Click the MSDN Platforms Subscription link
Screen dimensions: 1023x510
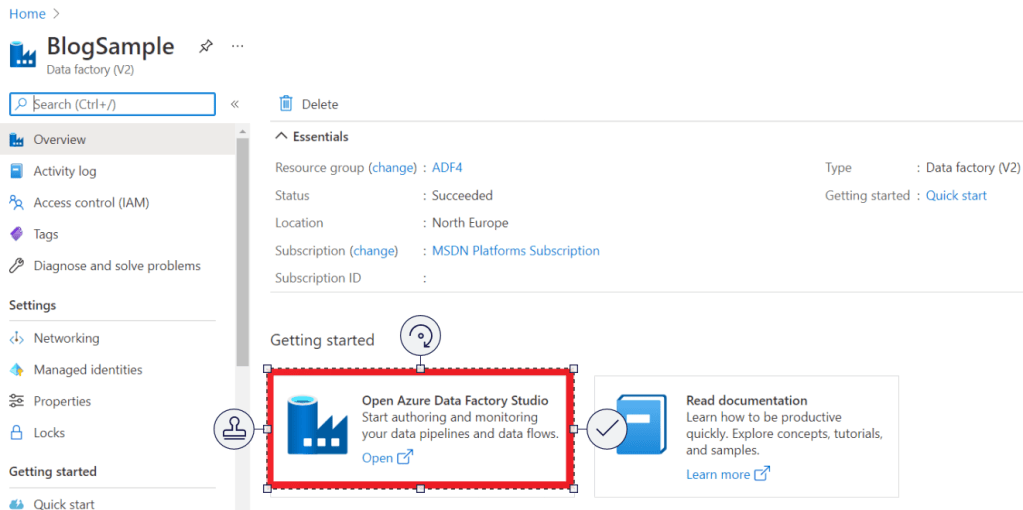(x=515, y=251)
